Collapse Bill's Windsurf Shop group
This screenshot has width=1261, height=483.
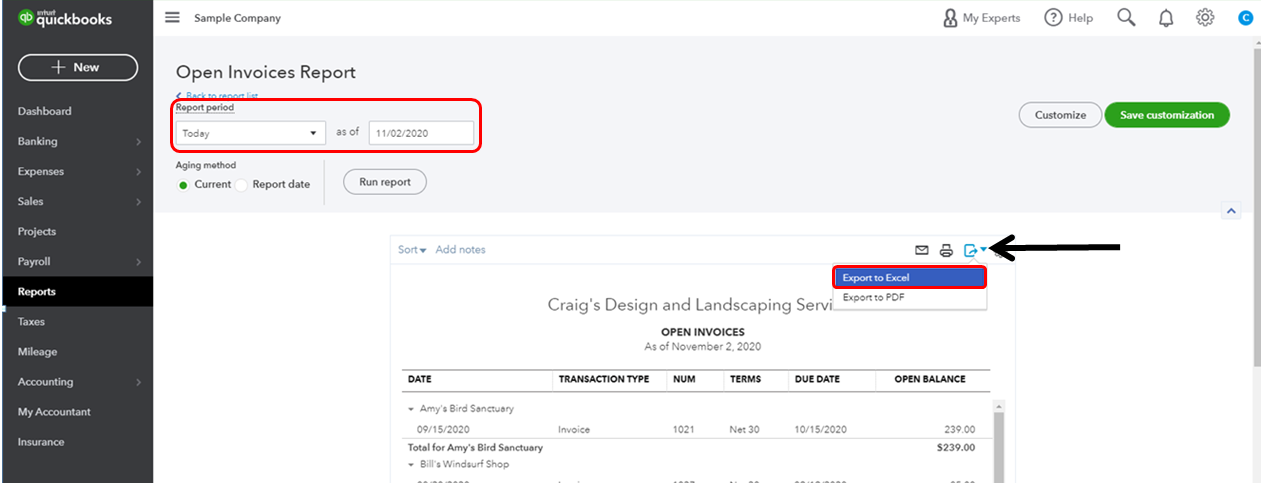click(x=411, y=464)
